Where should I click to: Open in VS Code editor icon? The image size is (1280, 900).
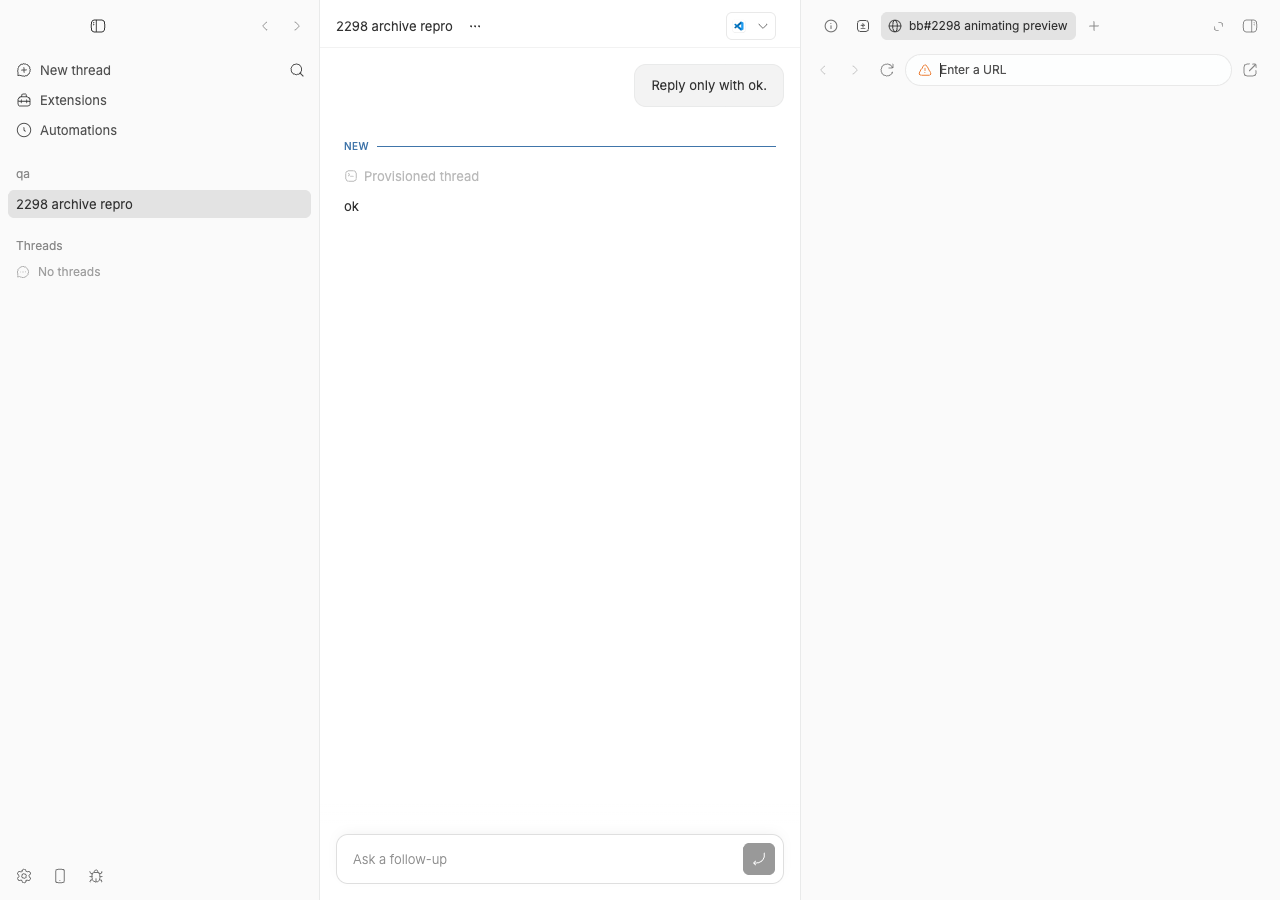pyautogui.click(x=739, y=26)
